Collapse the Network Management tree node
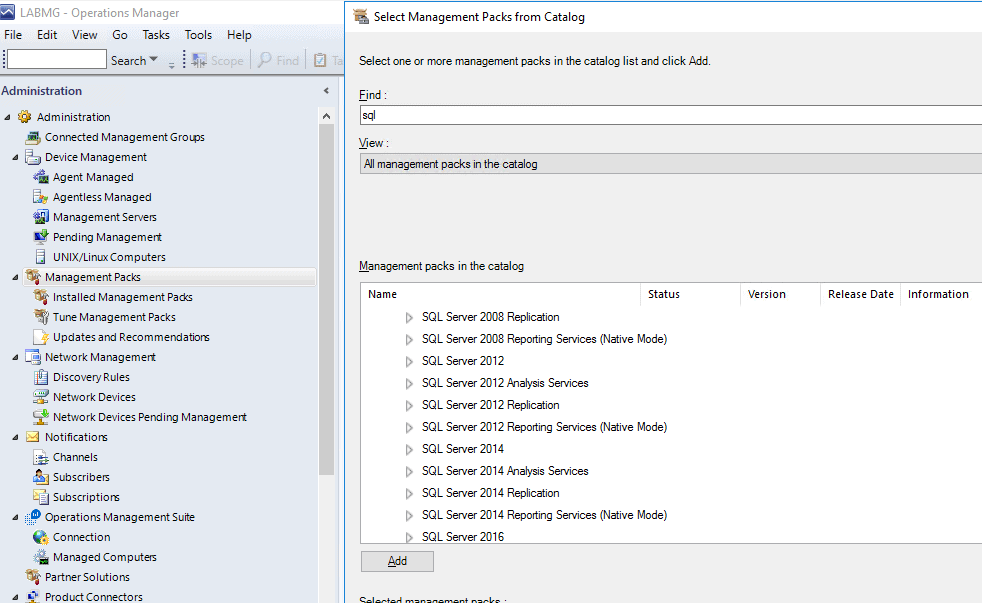 [16, 357]
